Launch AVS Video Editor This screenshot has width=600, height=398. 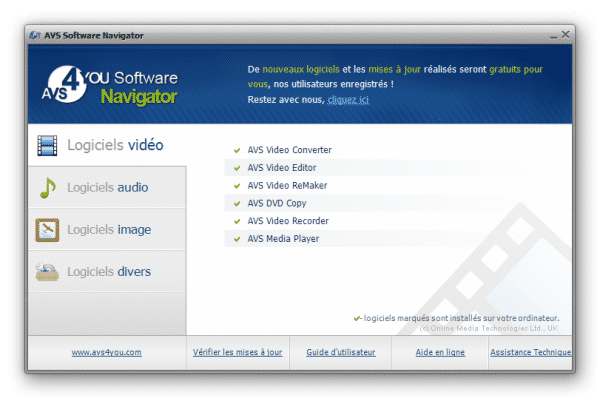point(282,168)
